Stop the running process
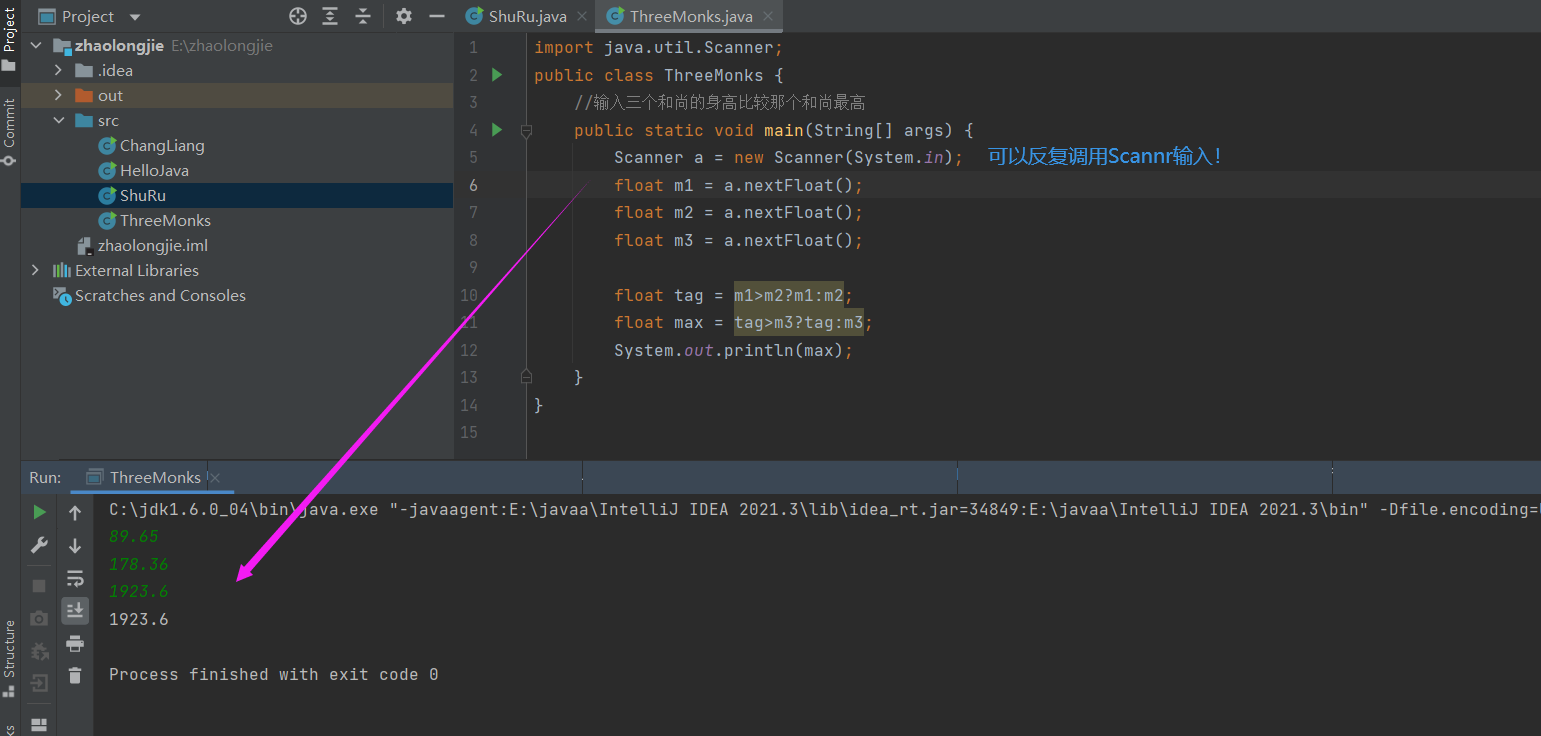The image size is (1541, 736). 39,585
